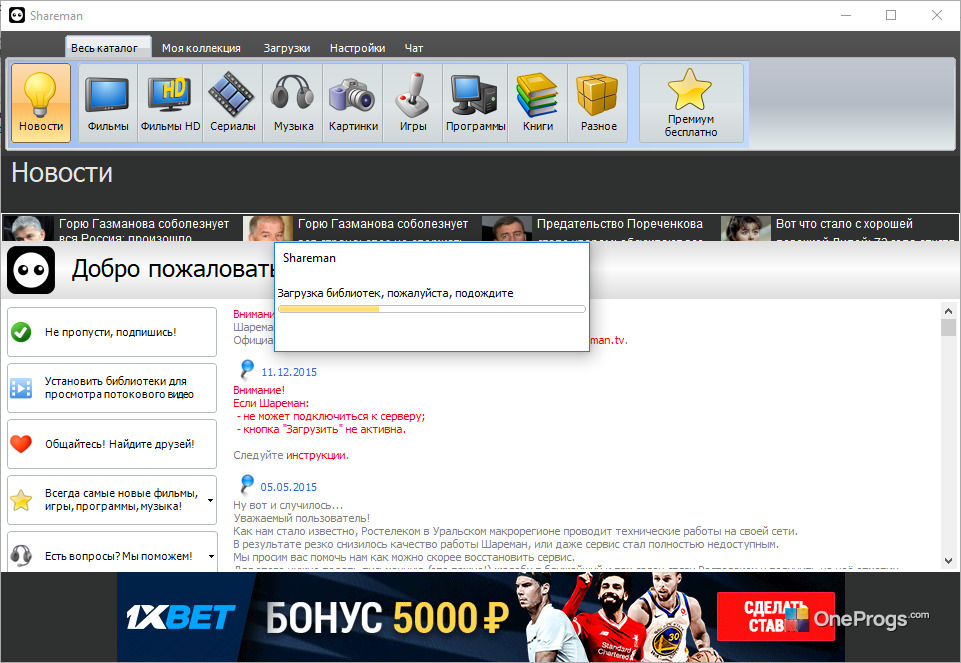961x663 pixels.
Task: Click the Общайтесь! Найдите друзей! button
Action: (112, 444)
